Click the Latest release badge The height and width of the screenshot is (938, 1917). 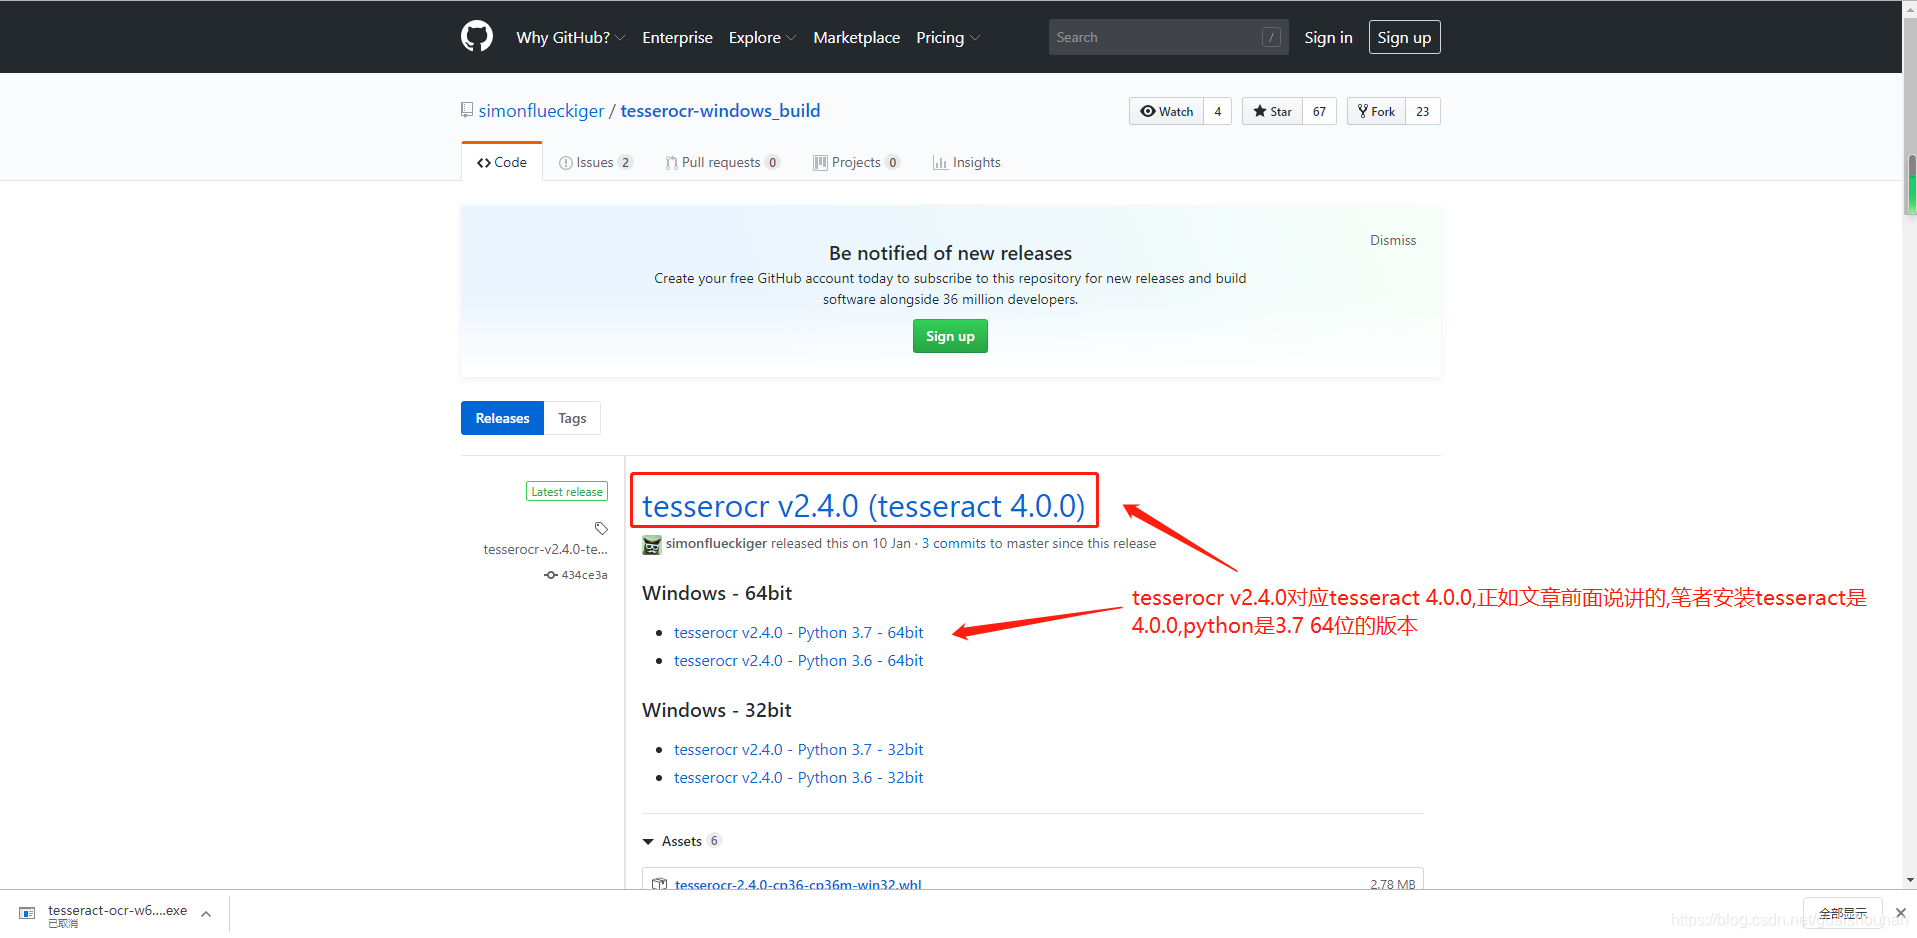click(567, 491)
